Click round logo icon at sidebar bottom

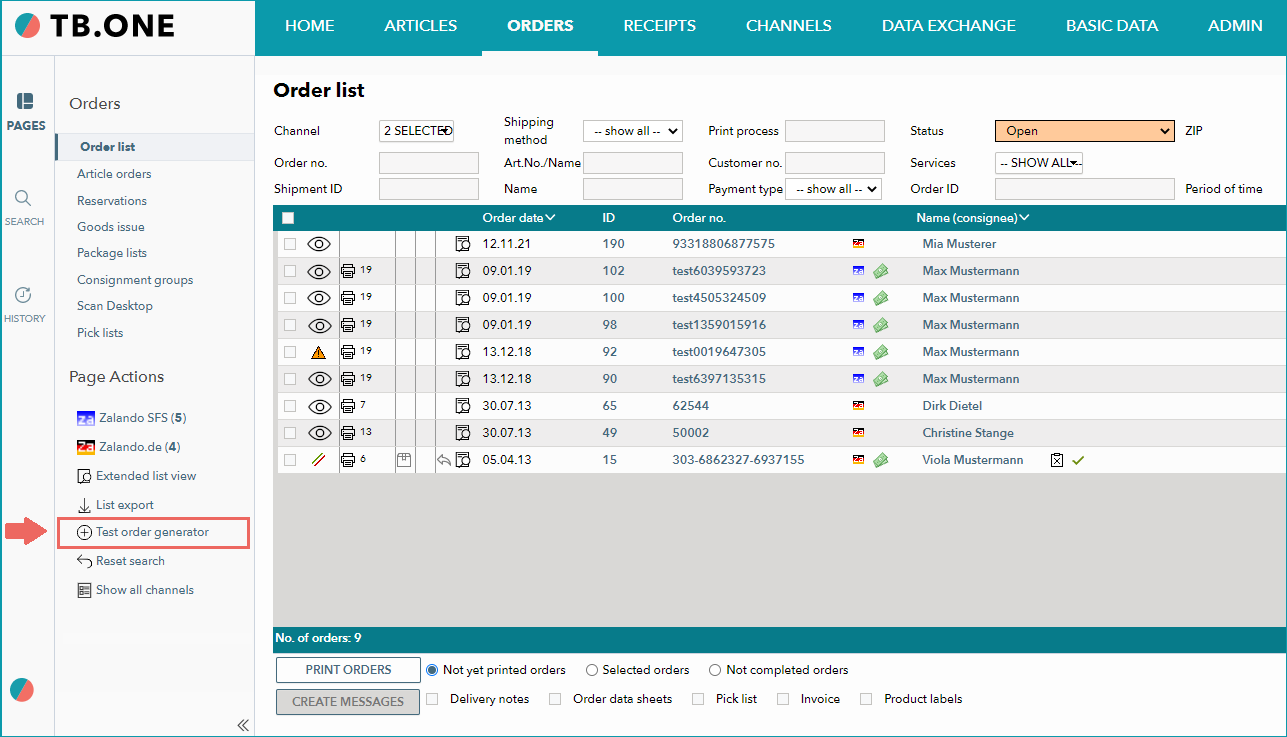click(21, 689)
